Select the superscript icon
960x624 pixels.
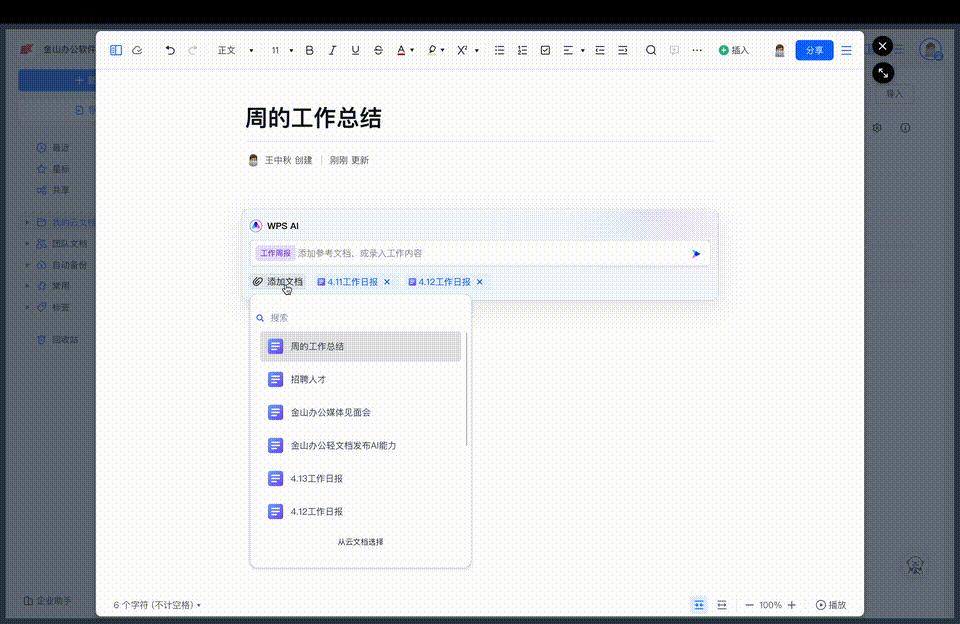[460, 50]
